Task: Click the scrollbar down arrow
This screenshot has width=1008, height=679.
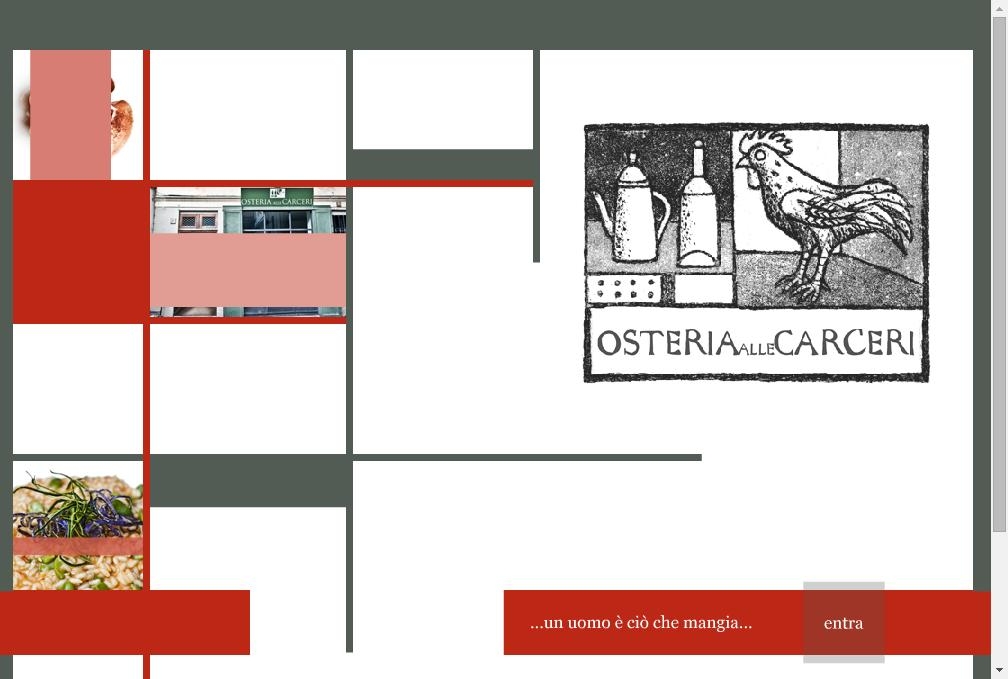Action: click(999, 671)
